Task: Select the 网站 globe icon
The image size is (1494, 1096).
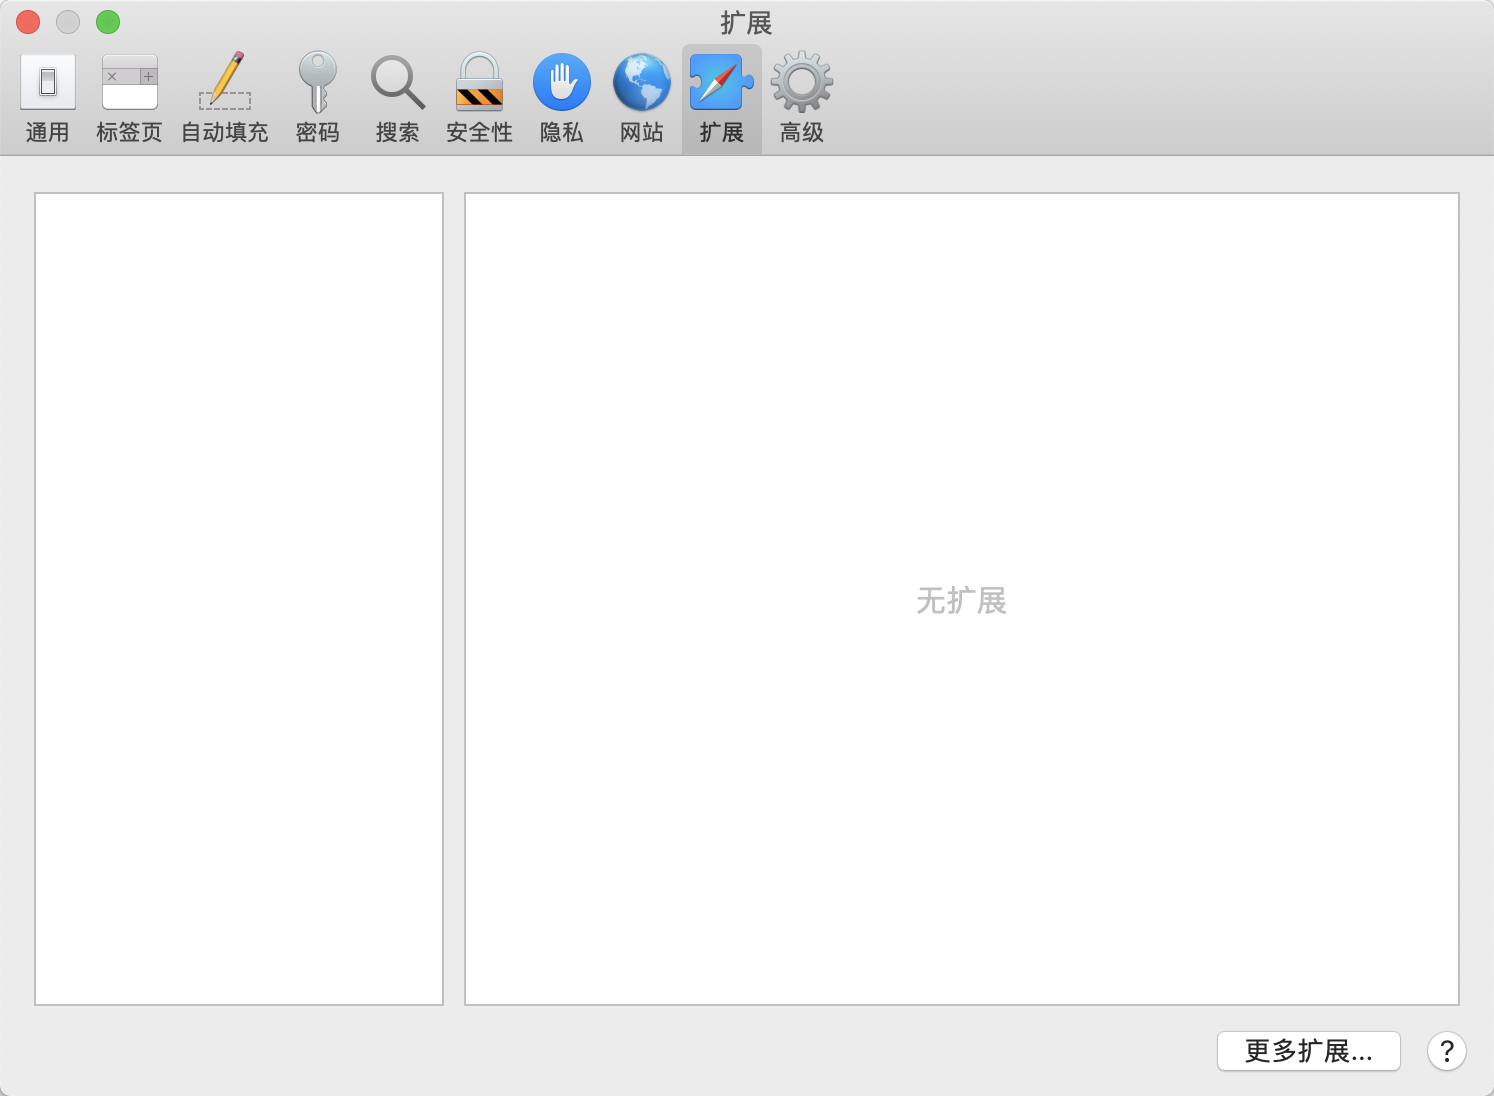Action: [641, 99]
